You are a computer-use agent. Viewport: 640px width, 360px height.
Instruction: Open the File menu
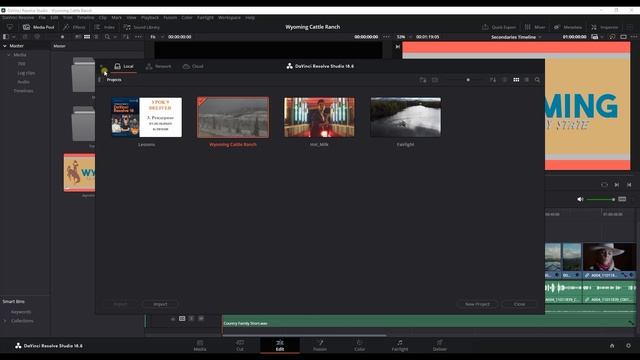(x=42, y=18)
